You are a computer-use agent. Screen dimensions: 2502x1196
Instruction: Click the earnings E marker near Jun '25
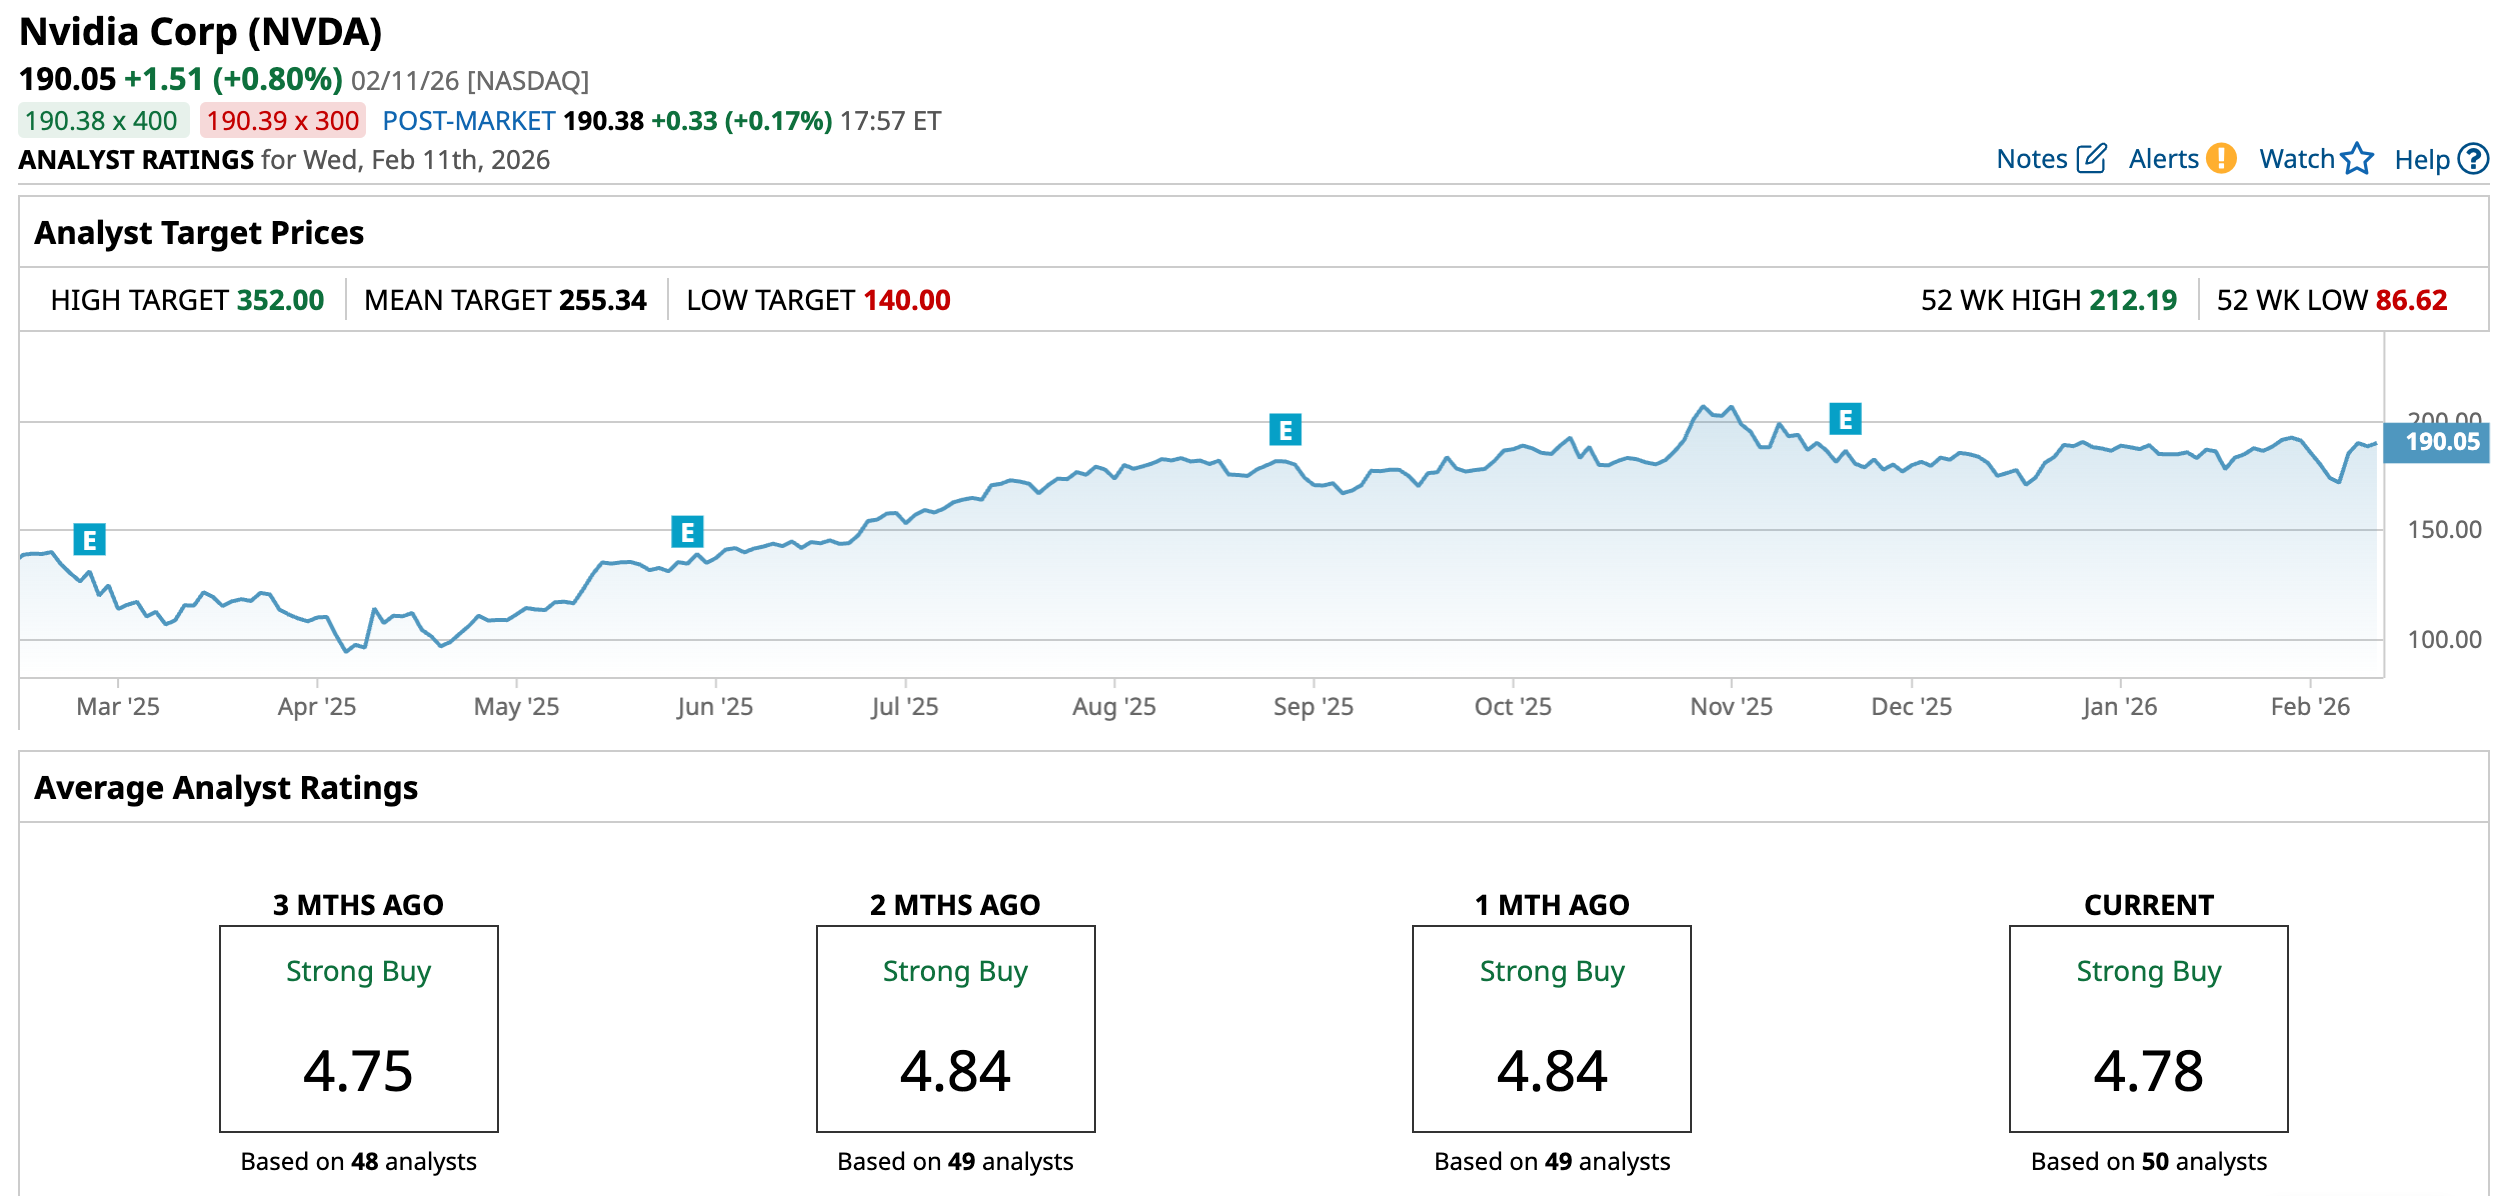(687, 532)
